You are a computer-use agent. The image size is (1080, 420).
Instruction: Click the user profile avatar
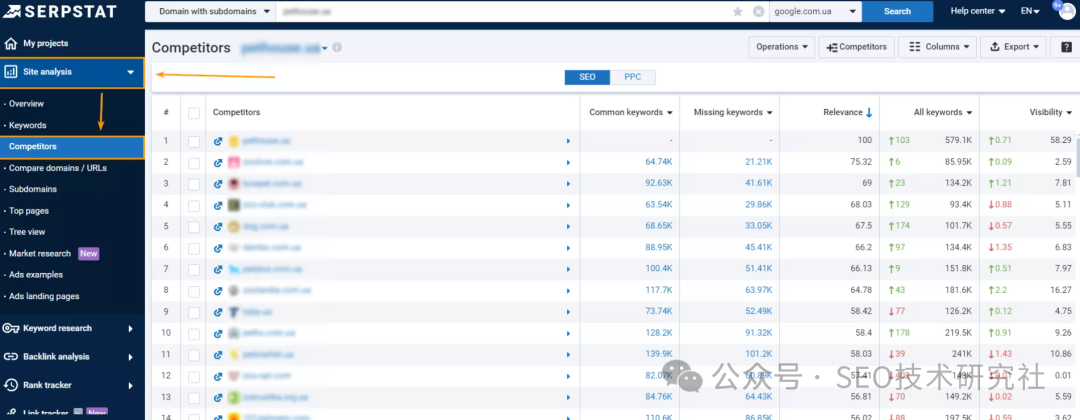(1059, 10)
